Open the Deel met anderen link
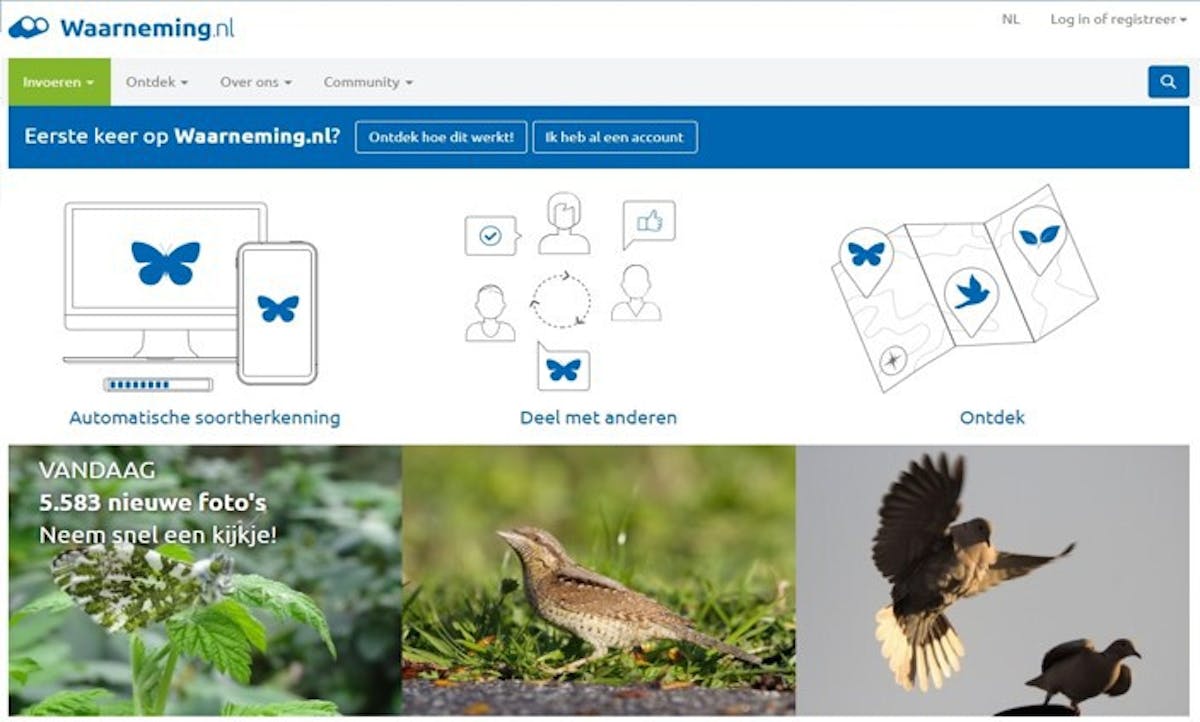This screenshot has width=1200, height=722. tap(599, 417)
